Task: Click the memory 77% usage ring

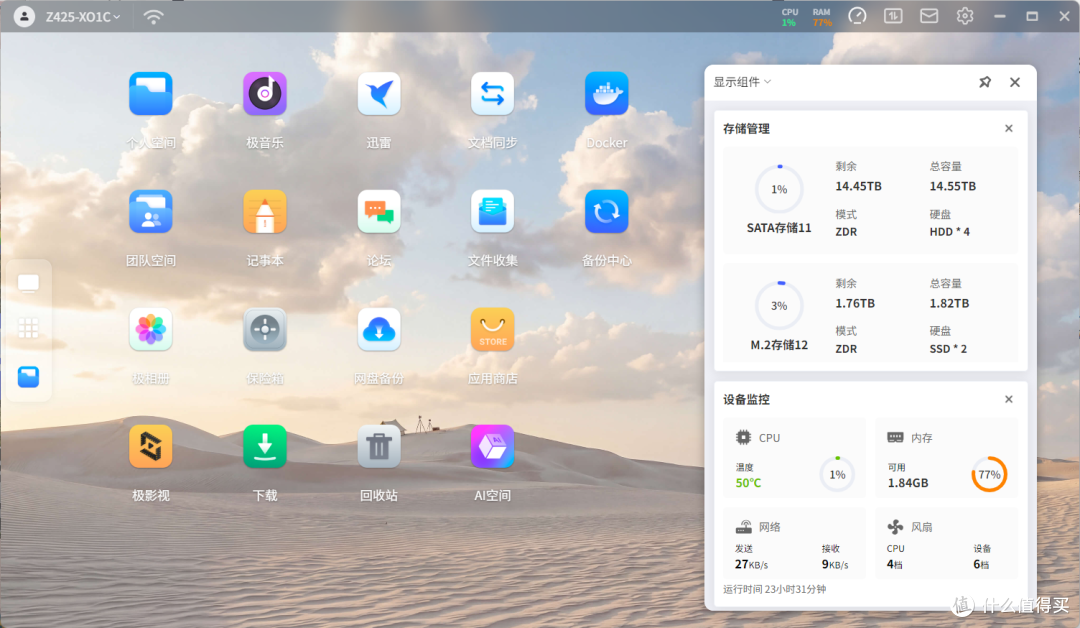Action: tap(989, 474)
